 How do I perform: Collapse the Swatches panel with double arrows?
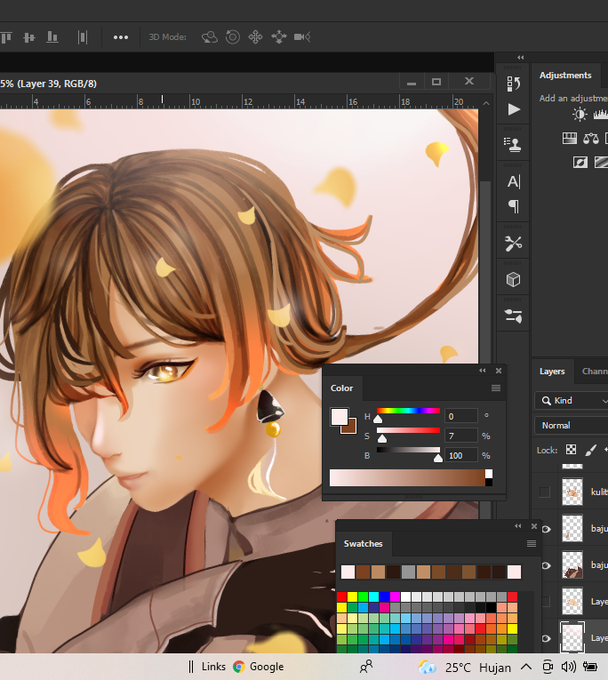[518, 526]
